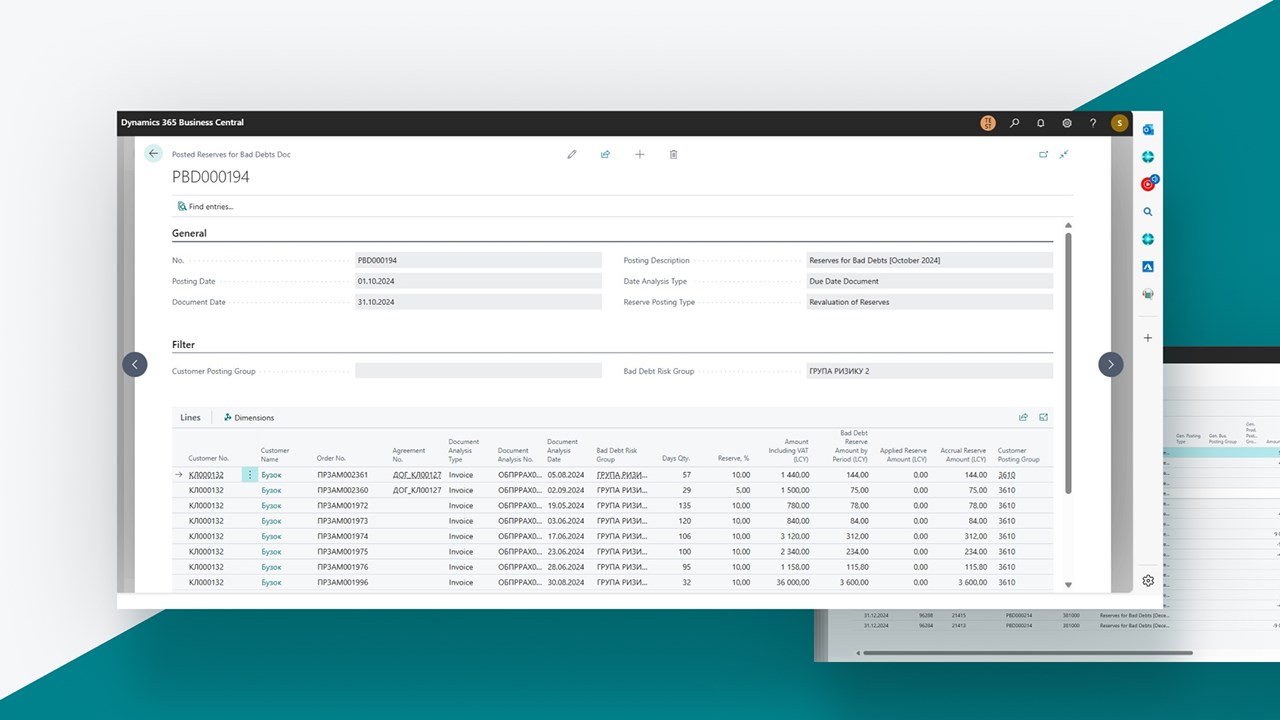Click horizontal scrollbar in the background window
The height and width of the screenshot is (720, 1280).
(1027, 653)
